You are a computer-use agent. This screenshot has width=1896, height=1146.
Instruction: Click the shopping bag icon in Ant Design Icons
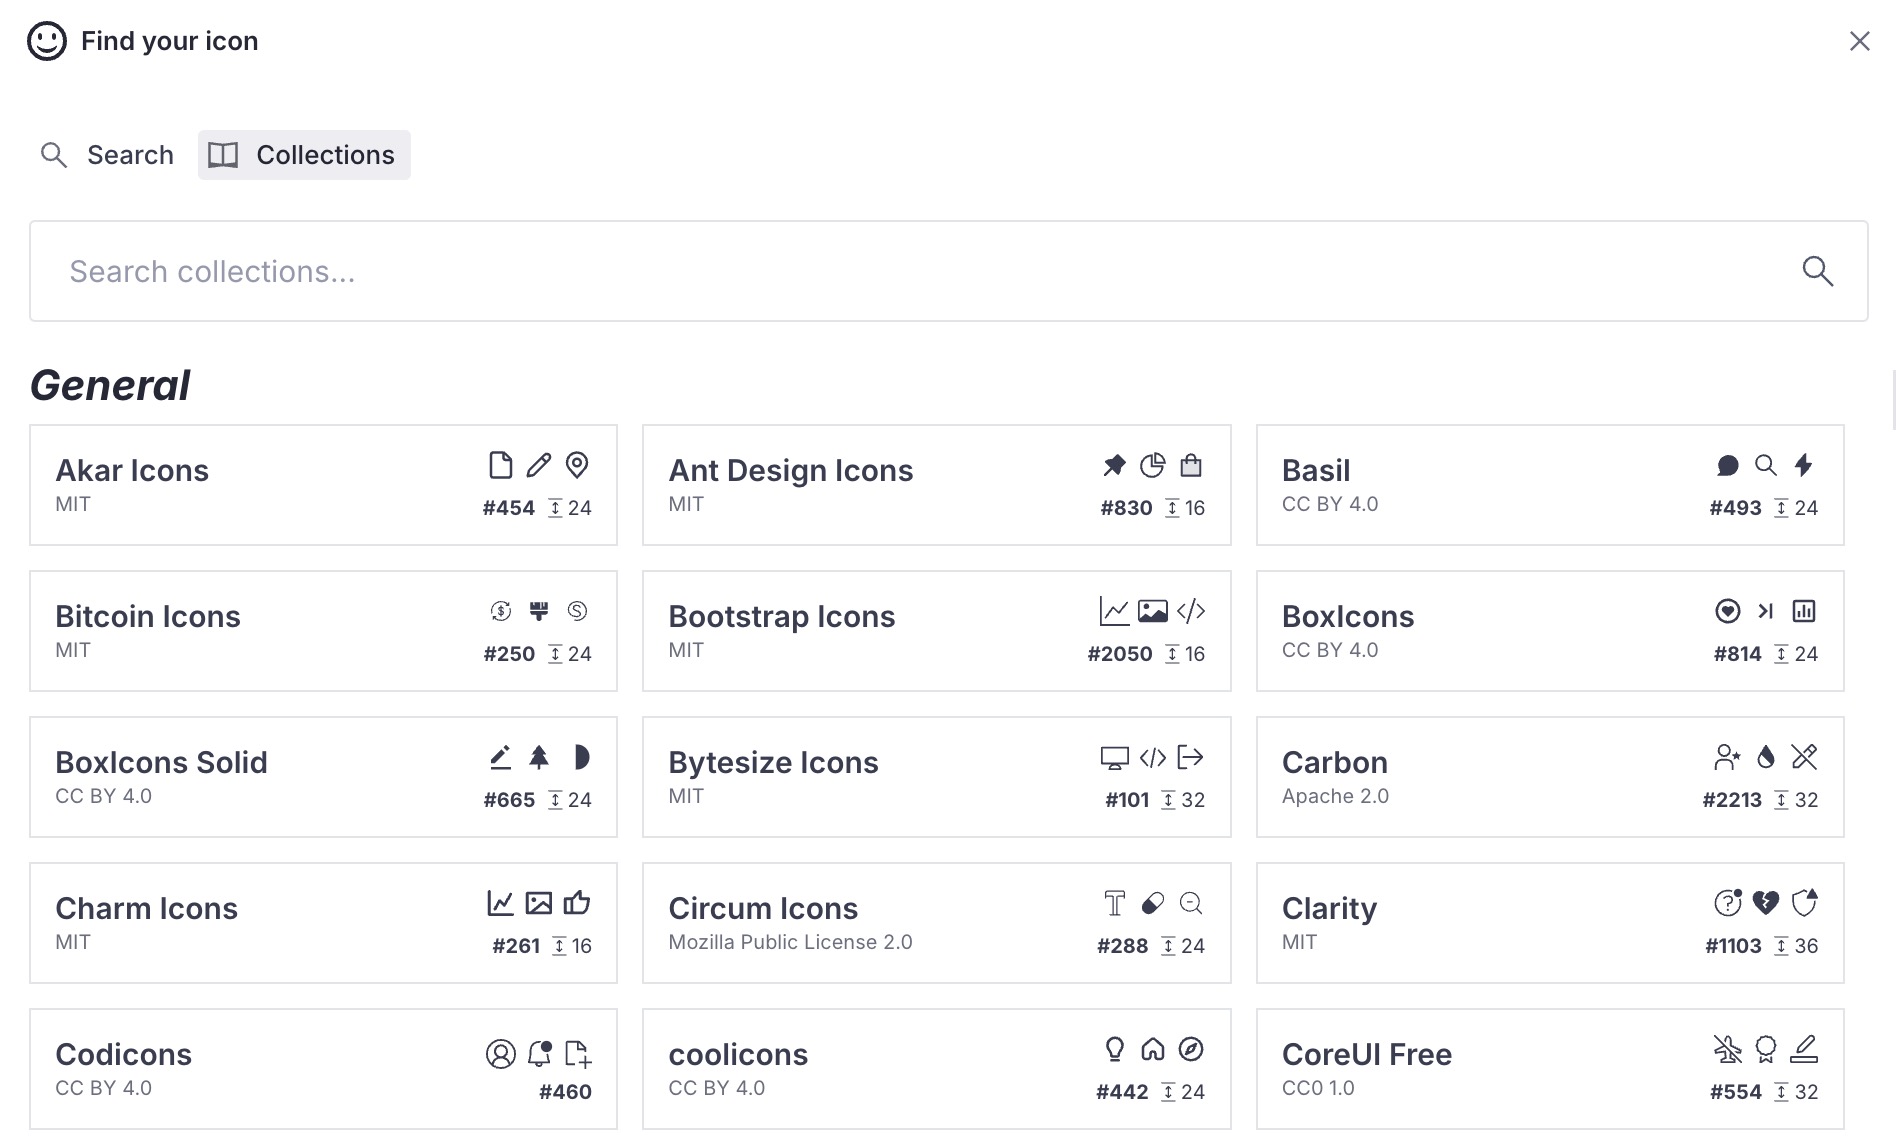tap(1191, 465)
